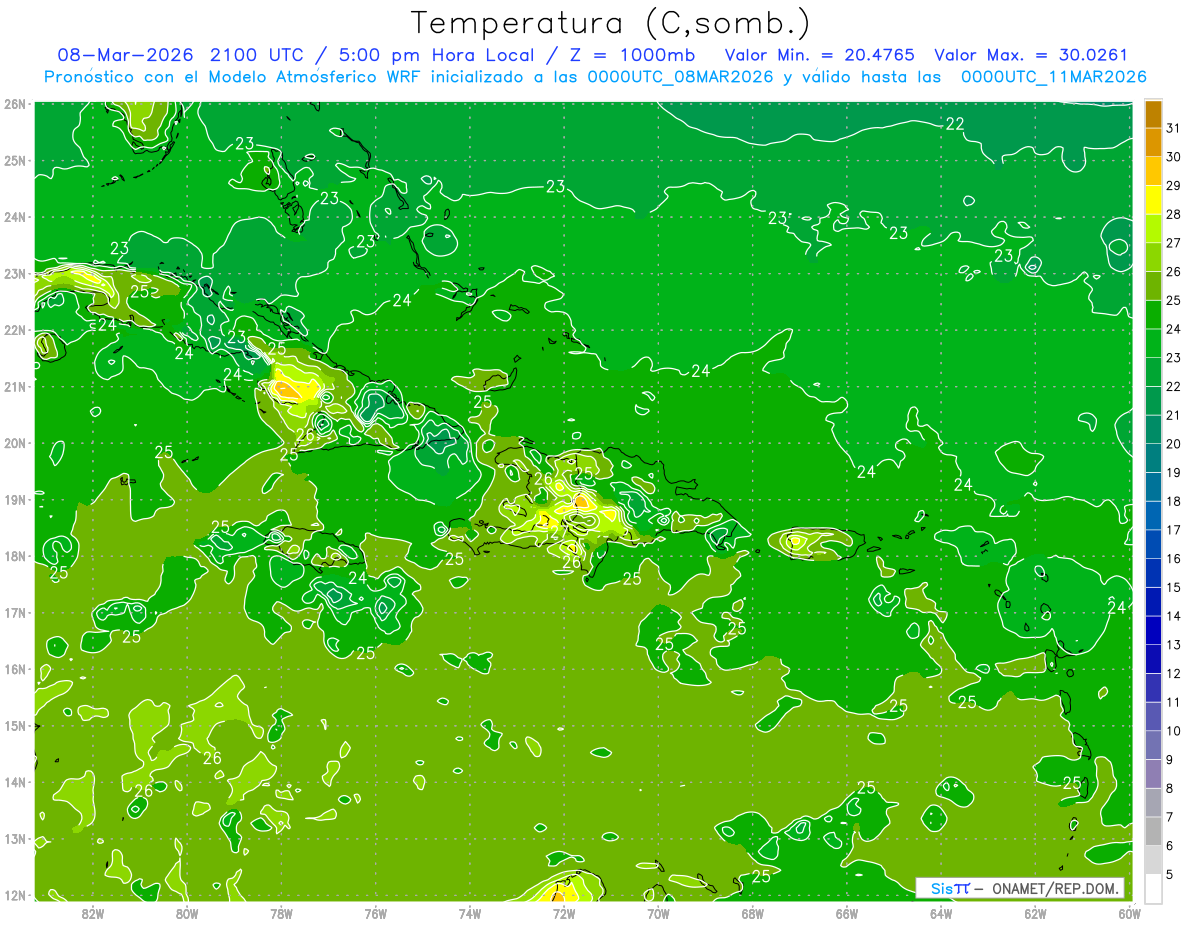1200x927 pixels.
Task: Click the "0000UTC_11MAR2026" valid-until text
Action: (1053, 76)
